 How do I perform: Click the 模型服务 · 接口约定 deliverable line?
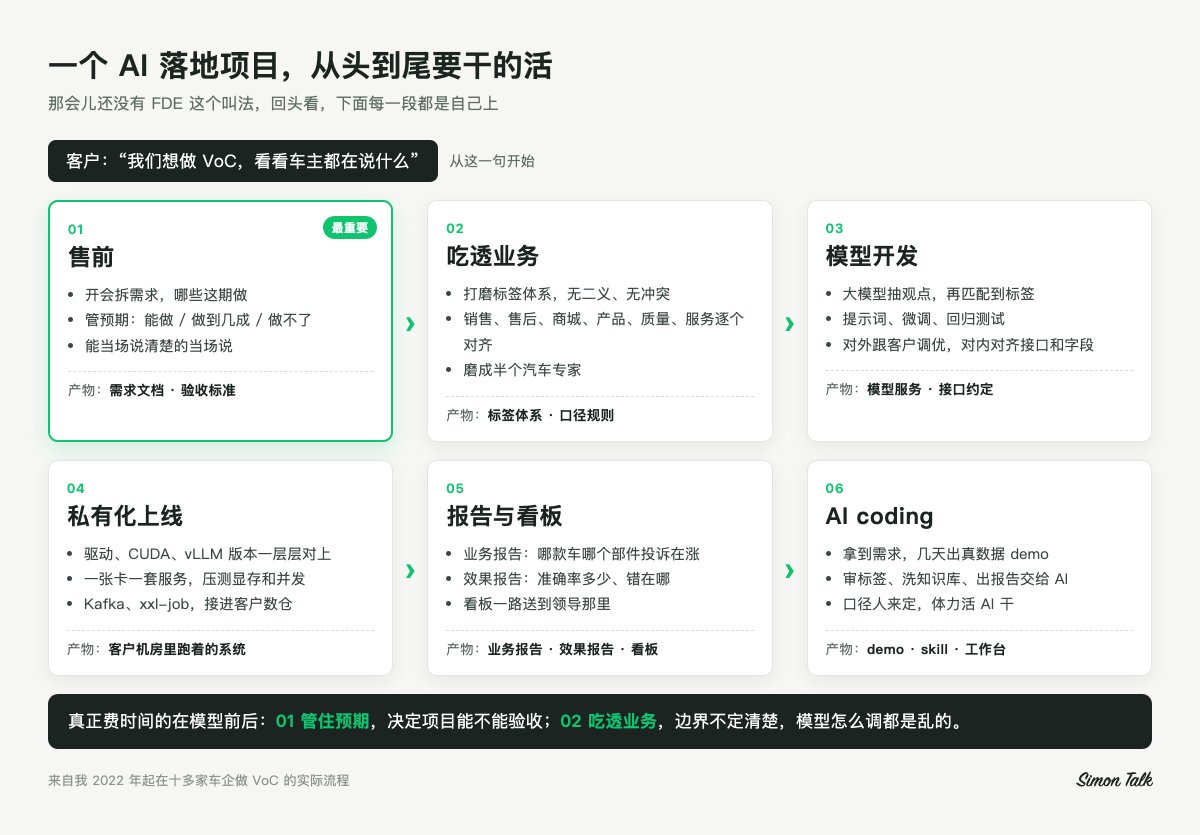pos(910,390)
